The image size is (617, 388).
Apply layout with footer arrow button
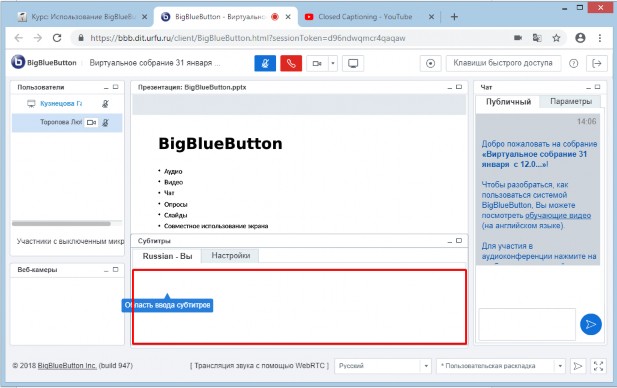point(577,366)
